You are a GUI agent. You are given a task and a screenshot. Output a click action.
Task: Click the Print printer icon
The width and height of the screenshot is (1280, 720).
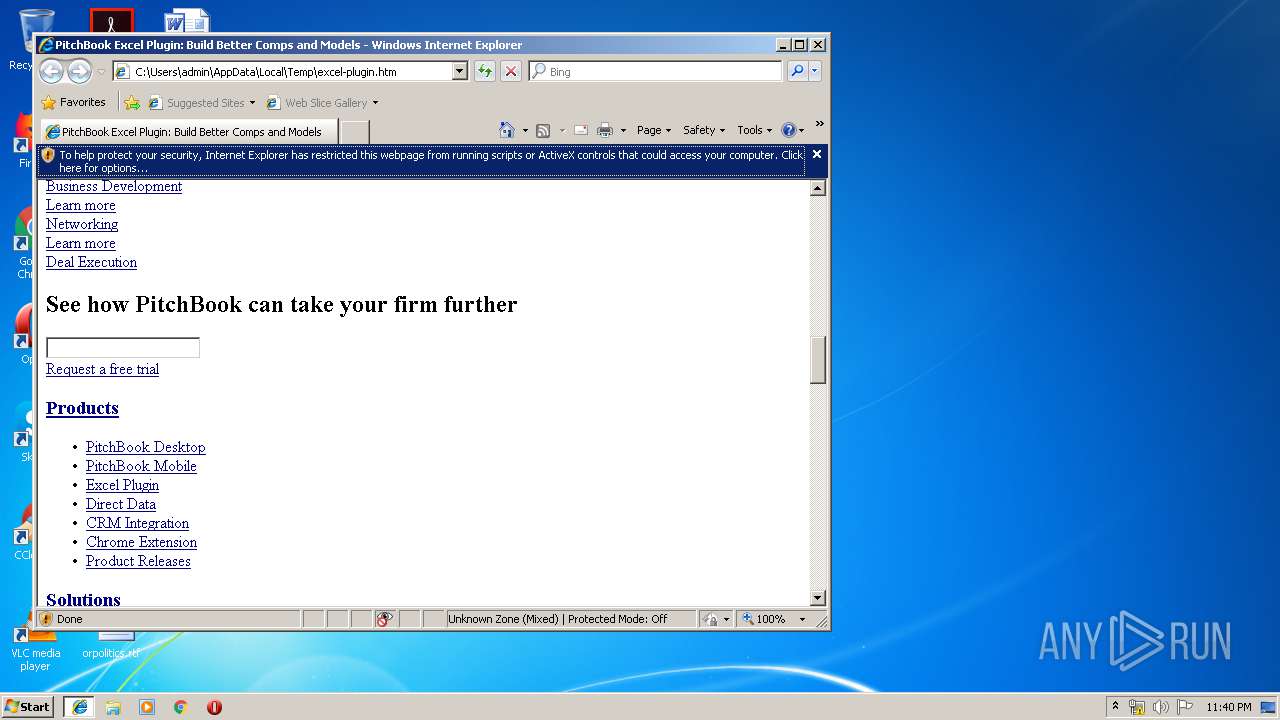click(x=605, y=130)
